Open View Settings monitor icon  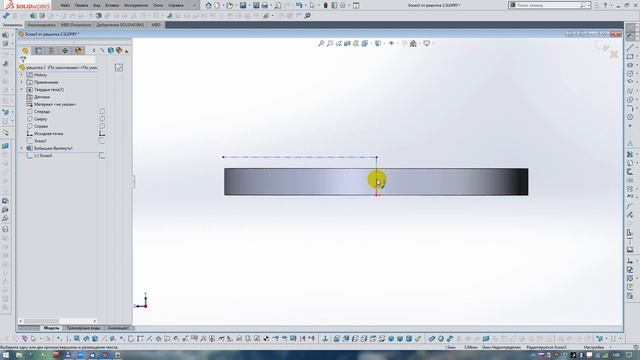click(427, 43)
